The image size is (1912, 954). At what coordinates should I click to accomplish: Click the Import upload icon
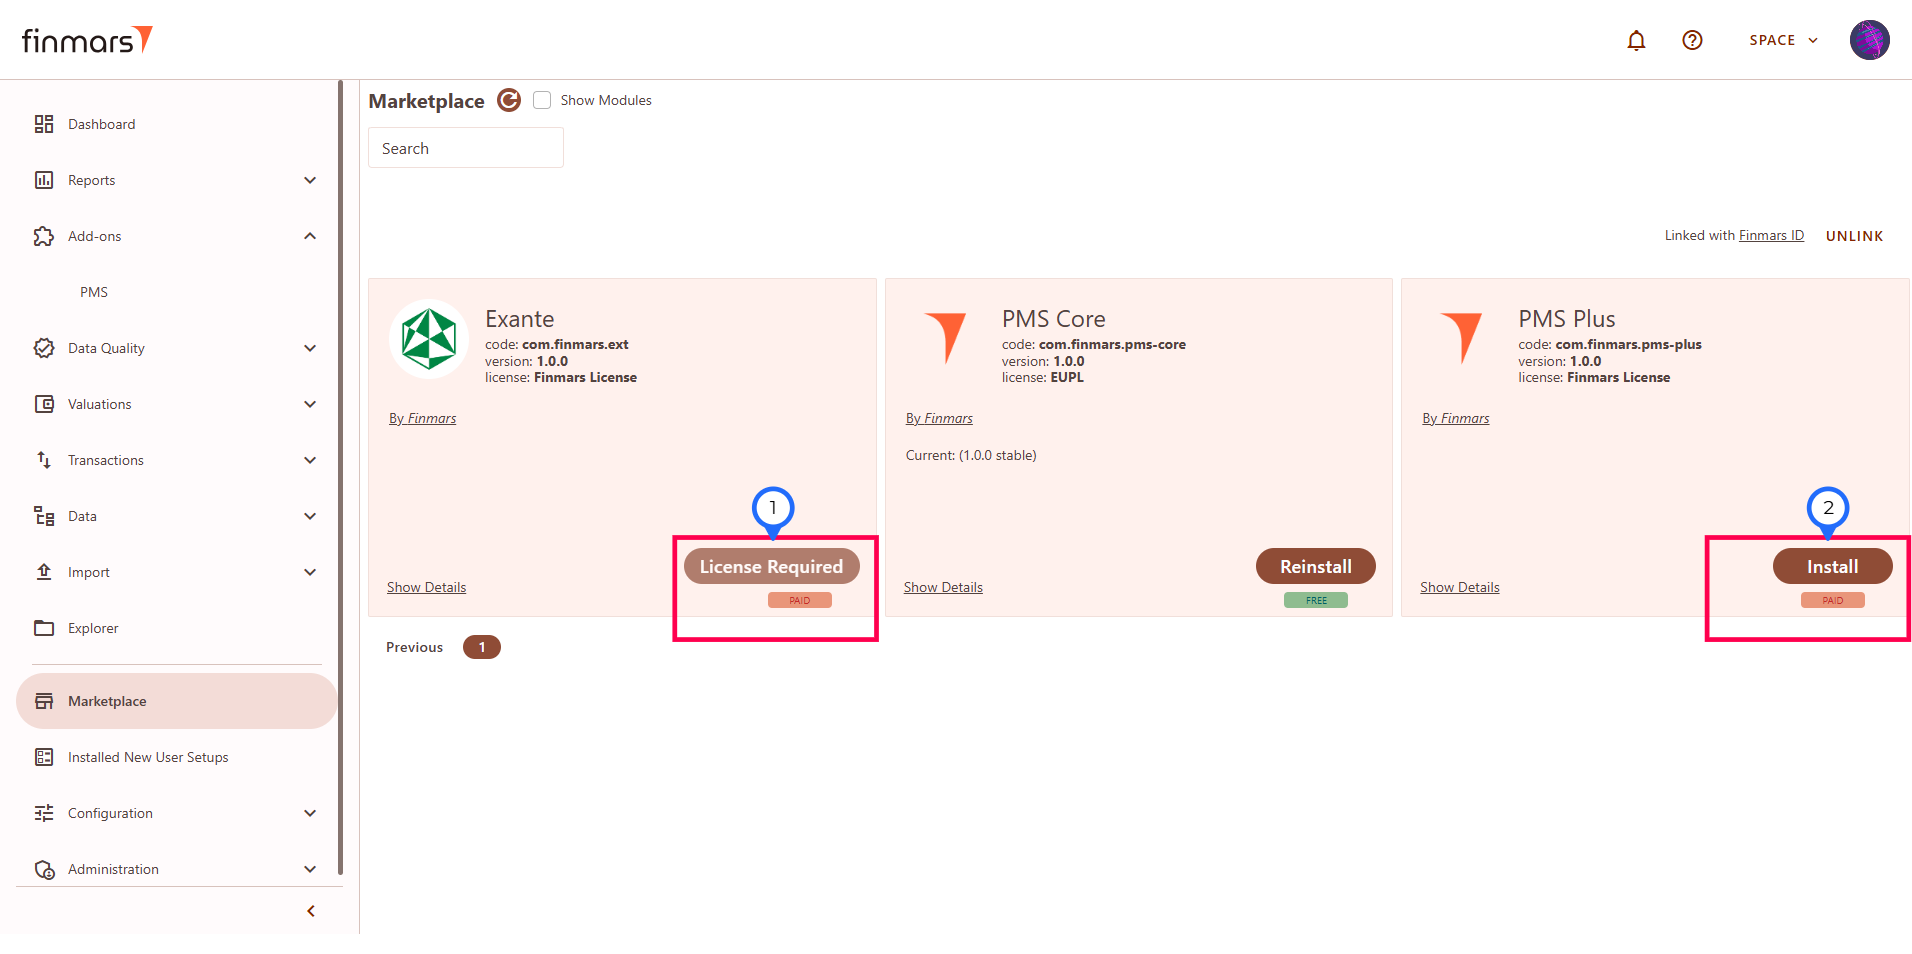[44, 572]
